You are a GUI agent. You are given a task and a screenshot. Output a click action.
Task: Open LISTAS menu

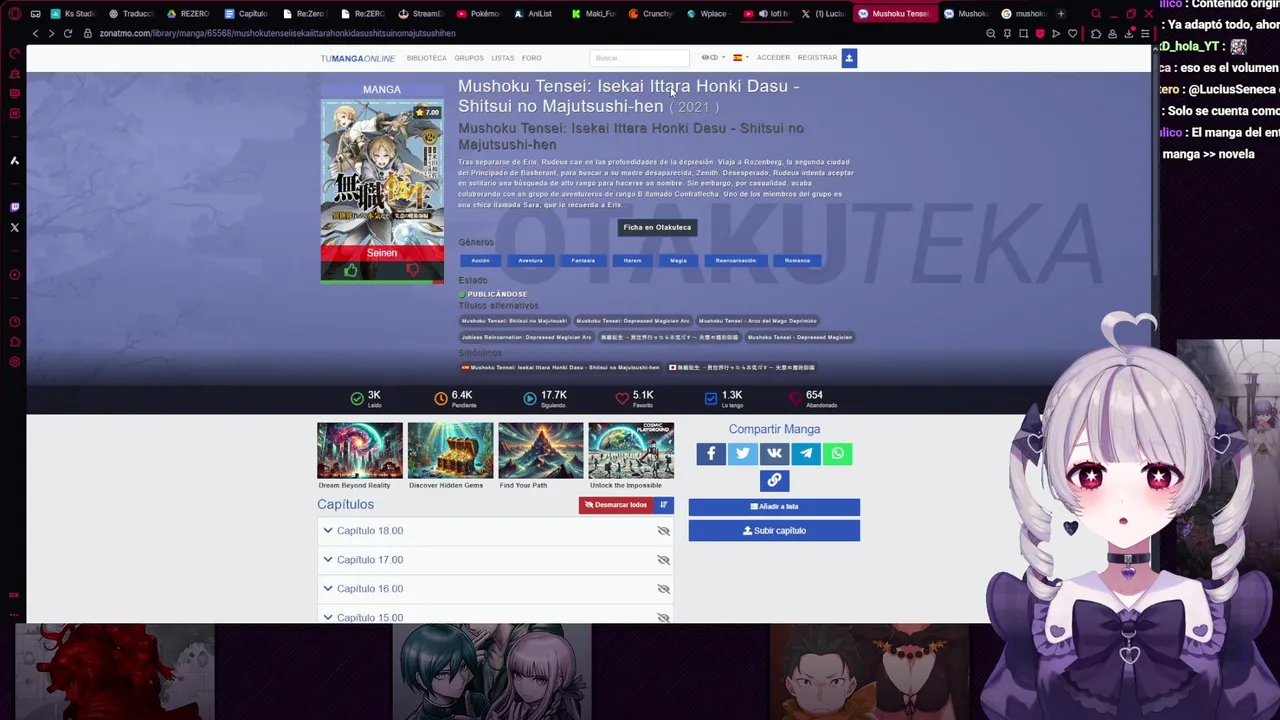503,58
